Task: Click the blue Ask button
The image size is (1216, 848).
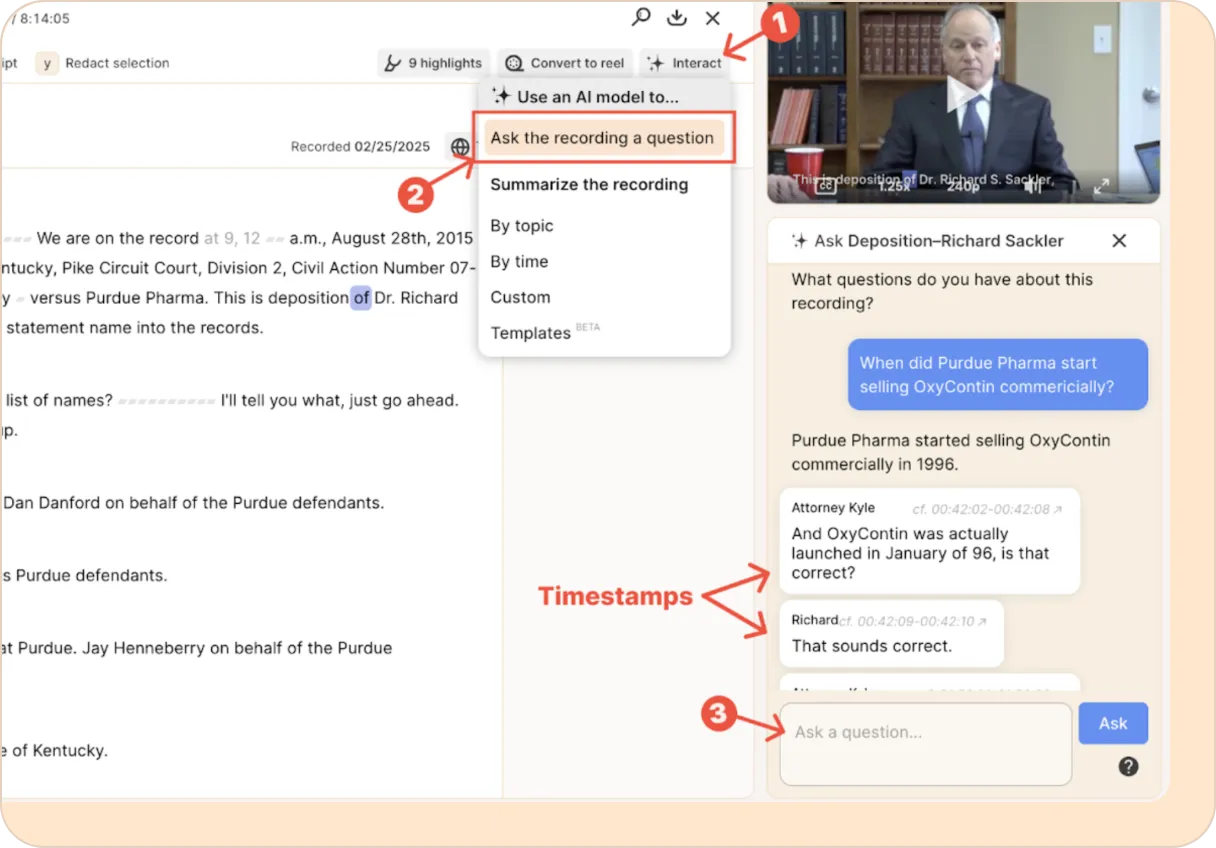Action: point(1113,724)
